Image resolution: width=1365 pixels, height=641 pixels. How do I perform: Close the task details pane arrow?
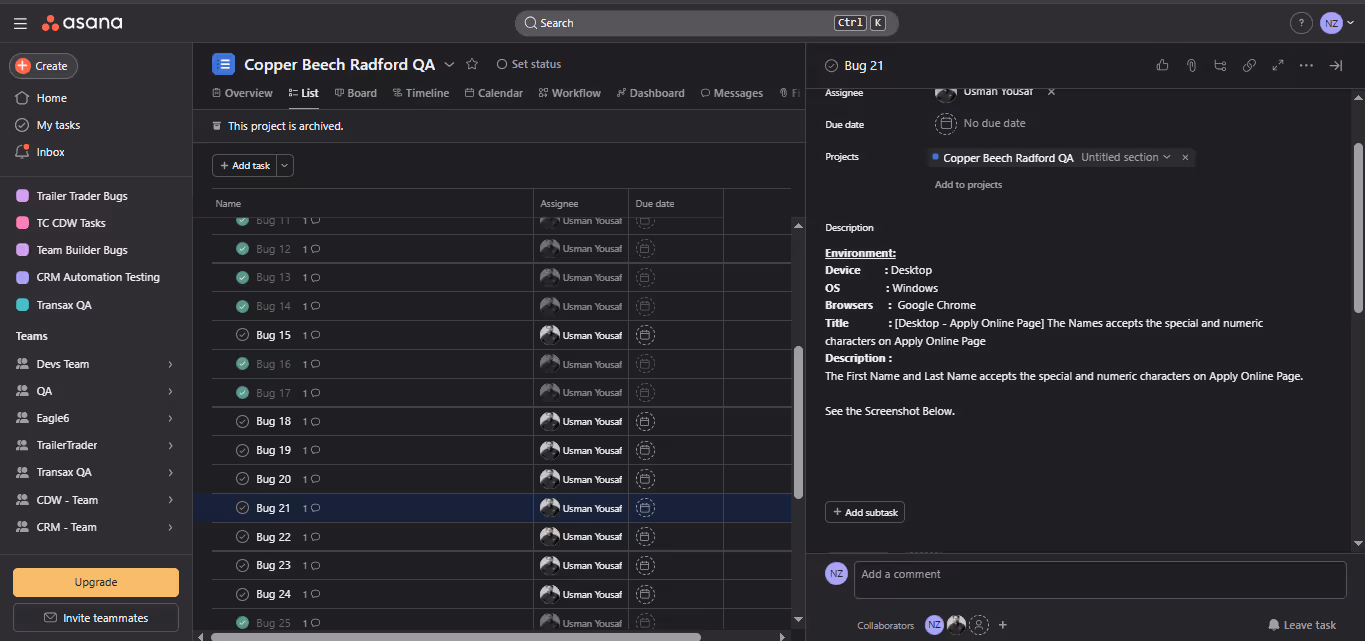pyautogui.click(x=1335, y=65)
